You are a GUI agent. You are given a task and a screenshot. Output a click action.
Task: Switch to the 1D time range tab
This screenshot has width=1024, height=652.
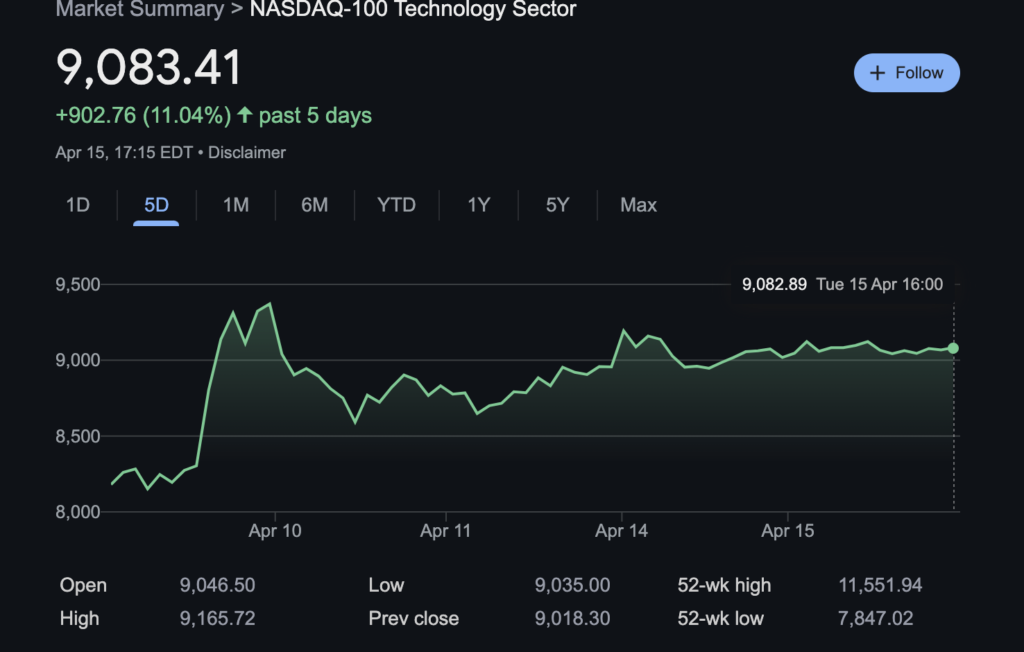point(78,205)
